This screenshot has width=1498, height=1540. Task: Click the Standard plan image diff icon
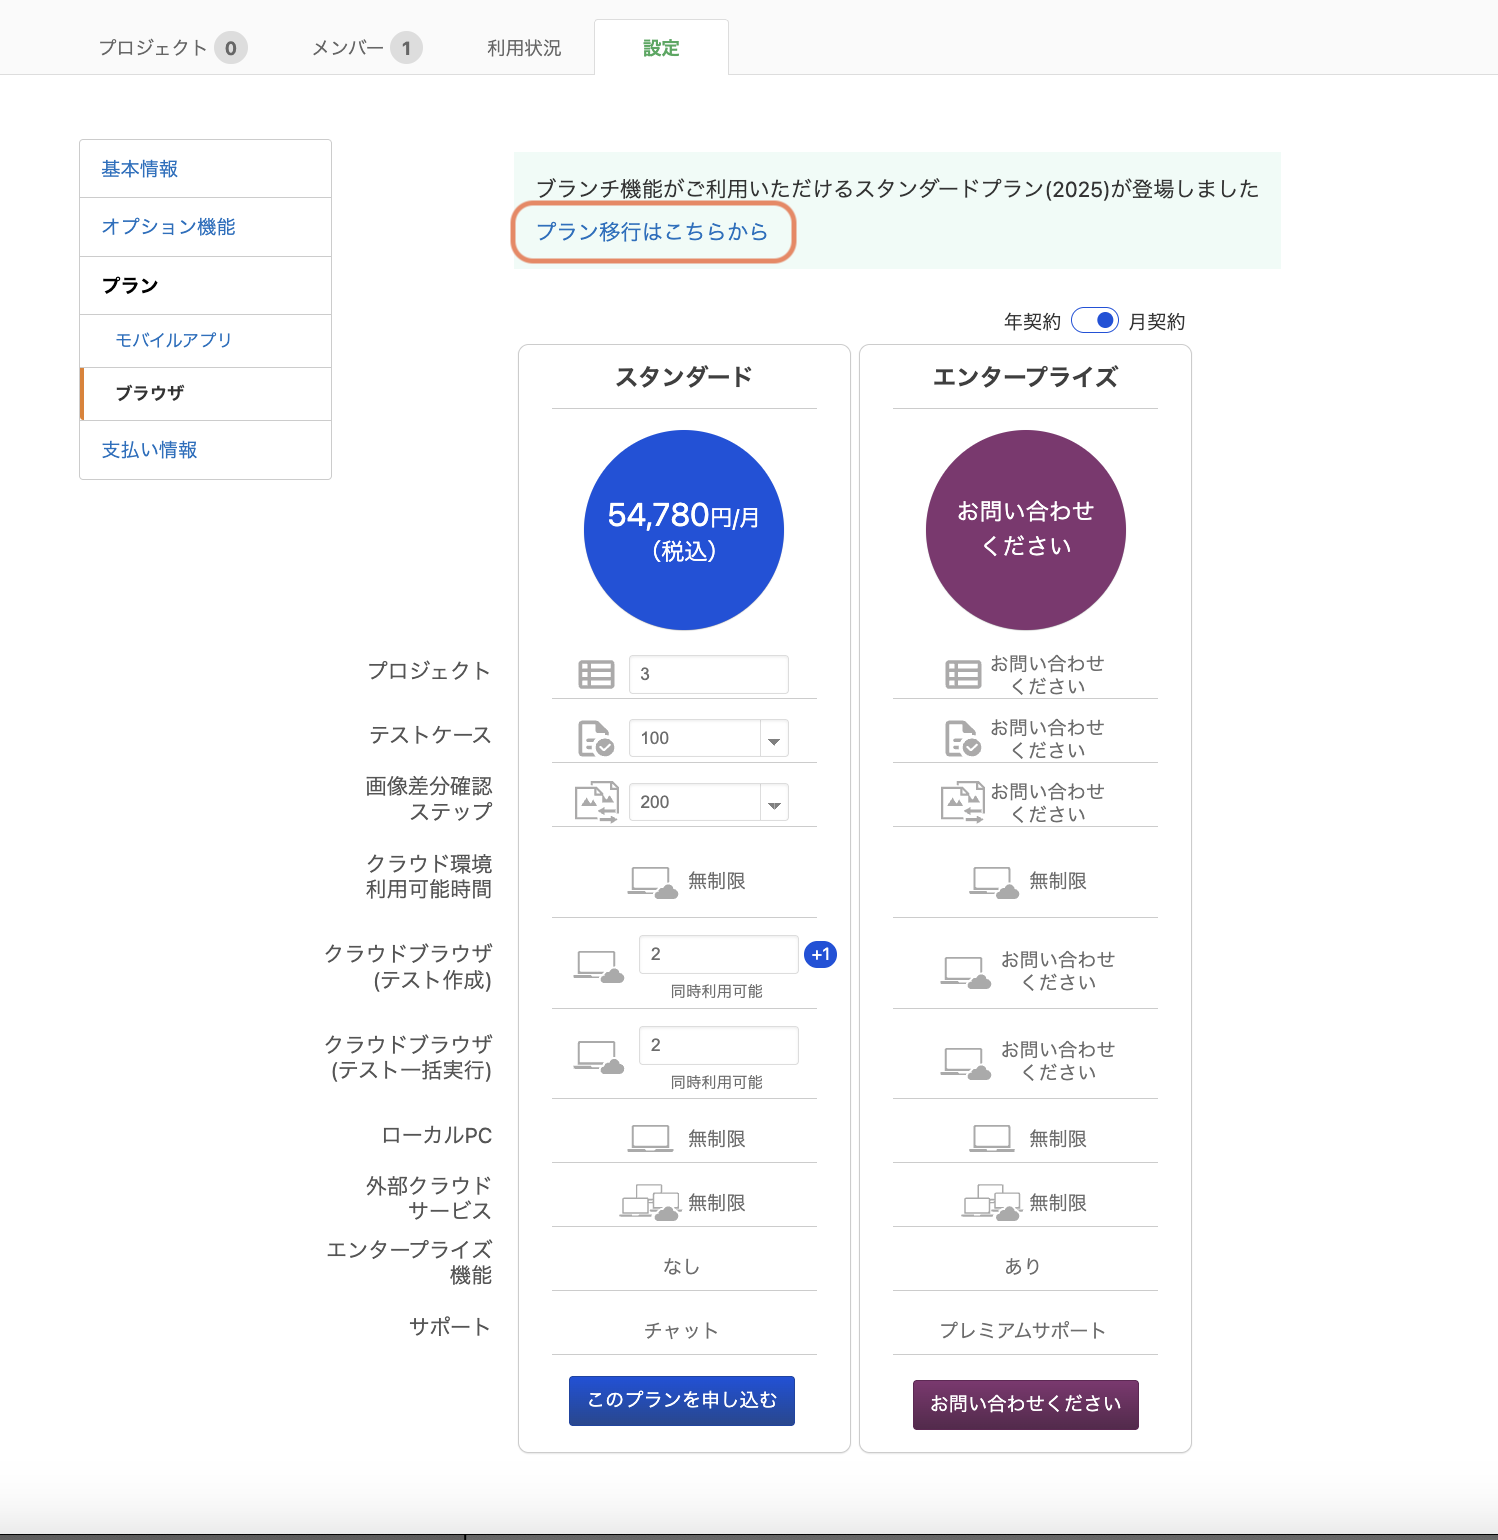[597, 803]
